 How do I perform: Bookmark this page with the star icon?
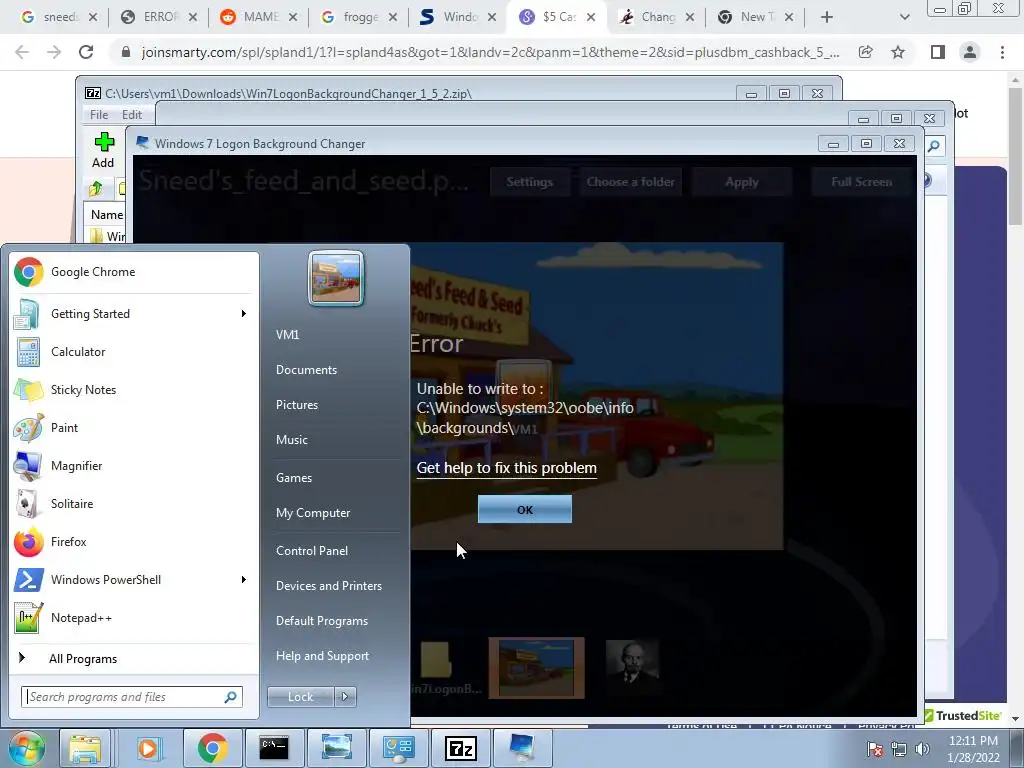tap(898, 52)
